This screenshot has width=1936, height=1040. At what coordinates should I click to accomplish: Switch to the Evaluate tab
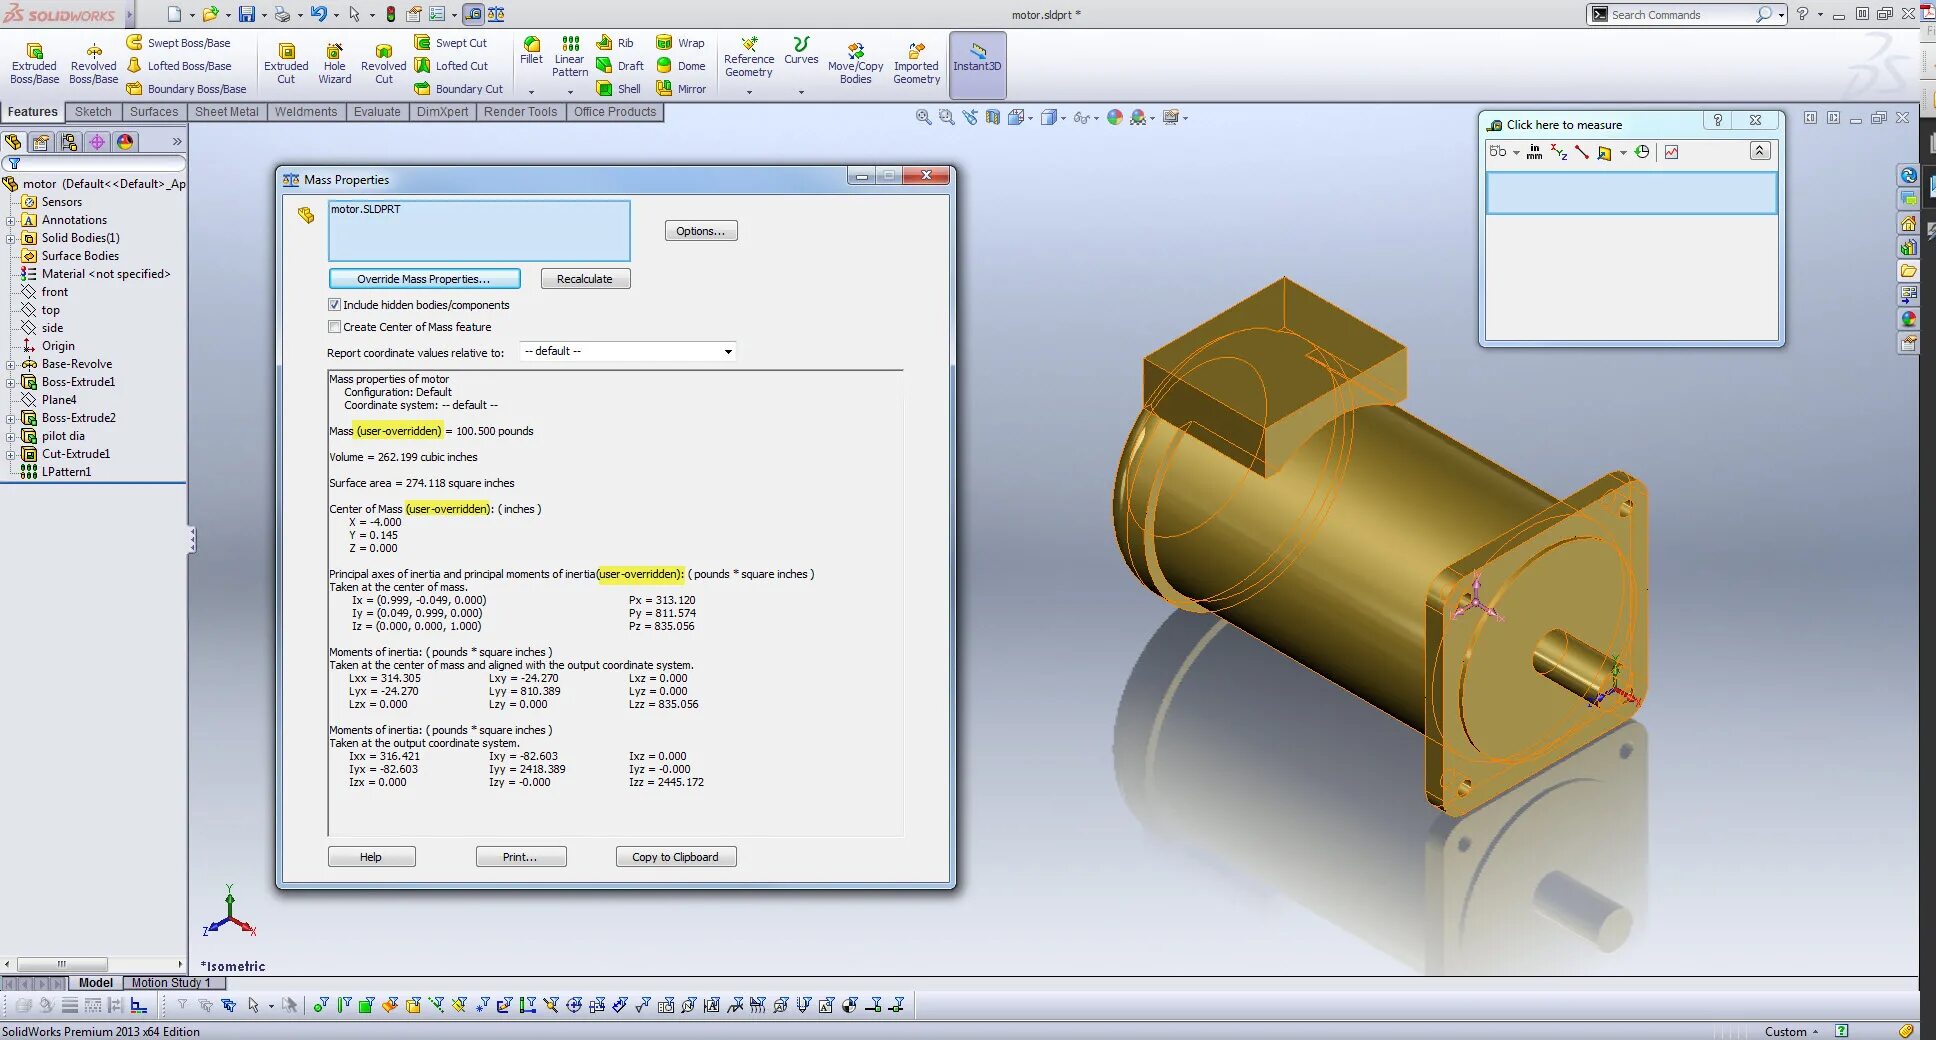tap(377, 111)
